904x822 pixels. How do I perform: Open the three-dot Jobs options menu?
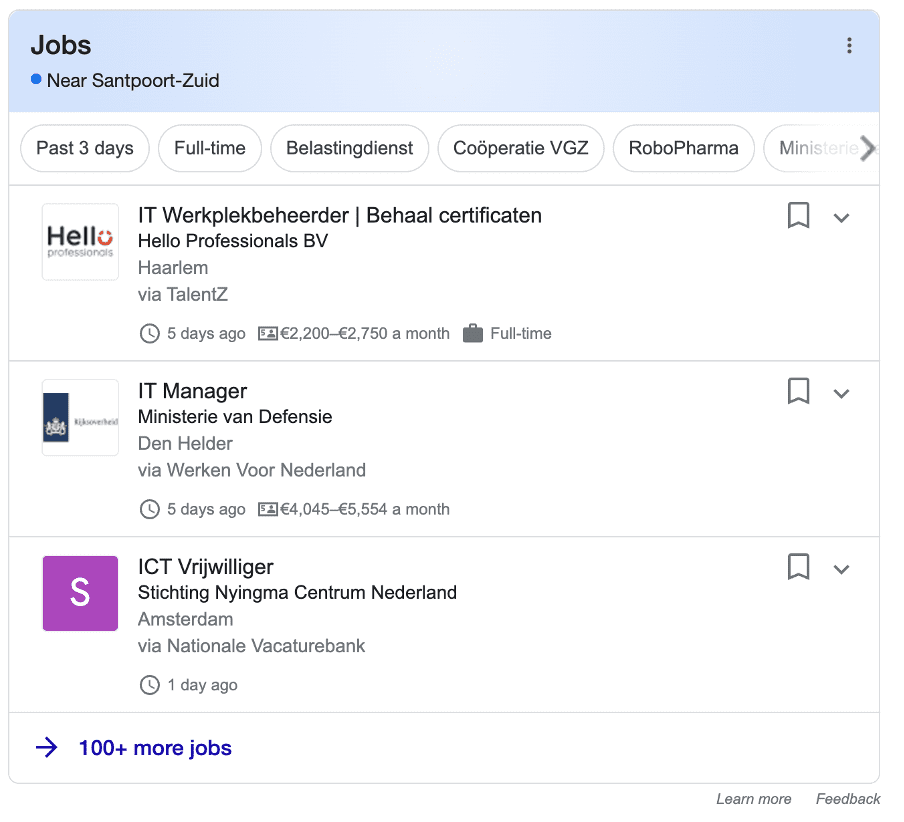[x=849, y=46]
